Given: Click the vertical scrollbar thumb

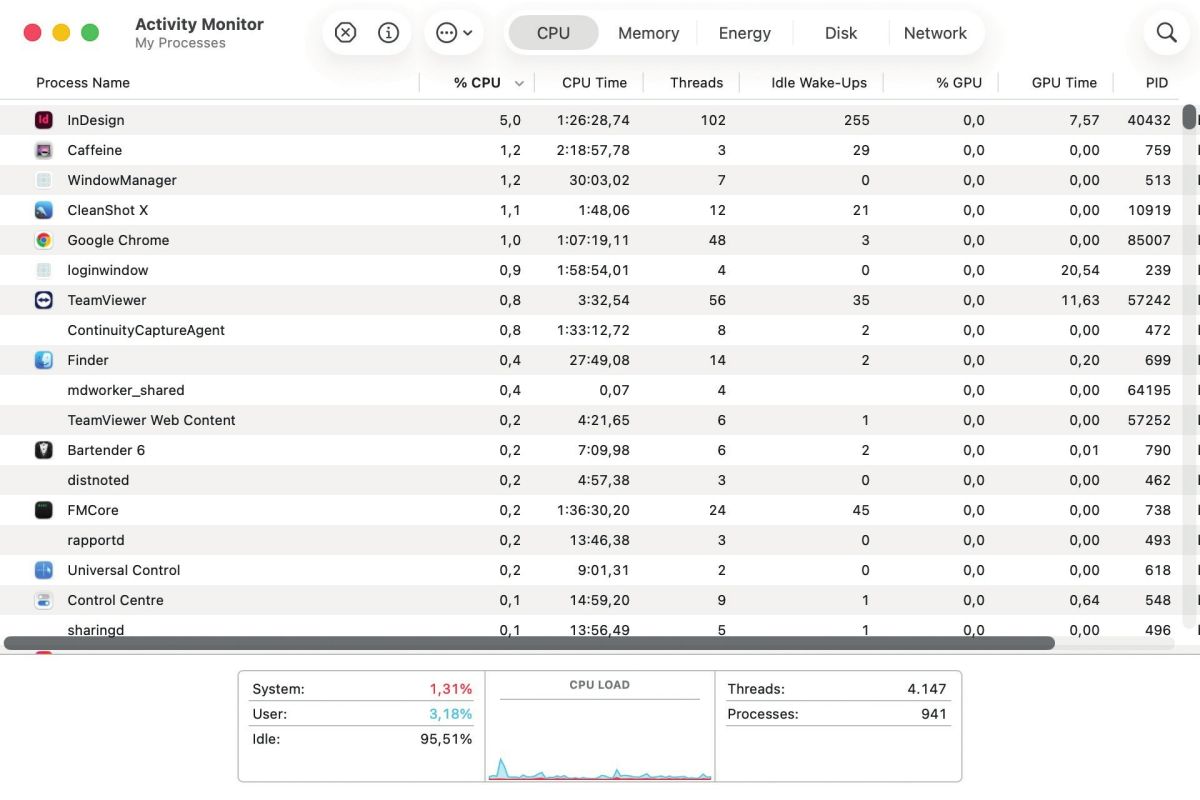Looking at the screenshot, I should [x=1189, y=117].
